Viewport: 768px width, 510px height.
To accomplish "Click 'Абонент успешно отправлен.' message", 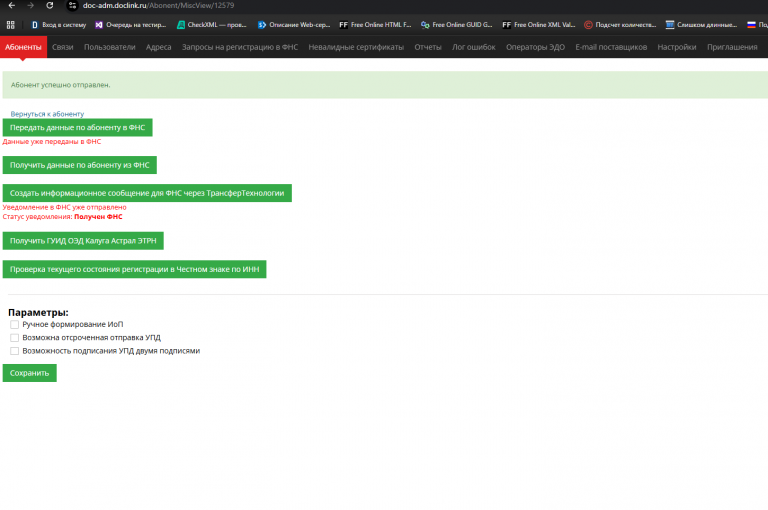I will 60,85.
